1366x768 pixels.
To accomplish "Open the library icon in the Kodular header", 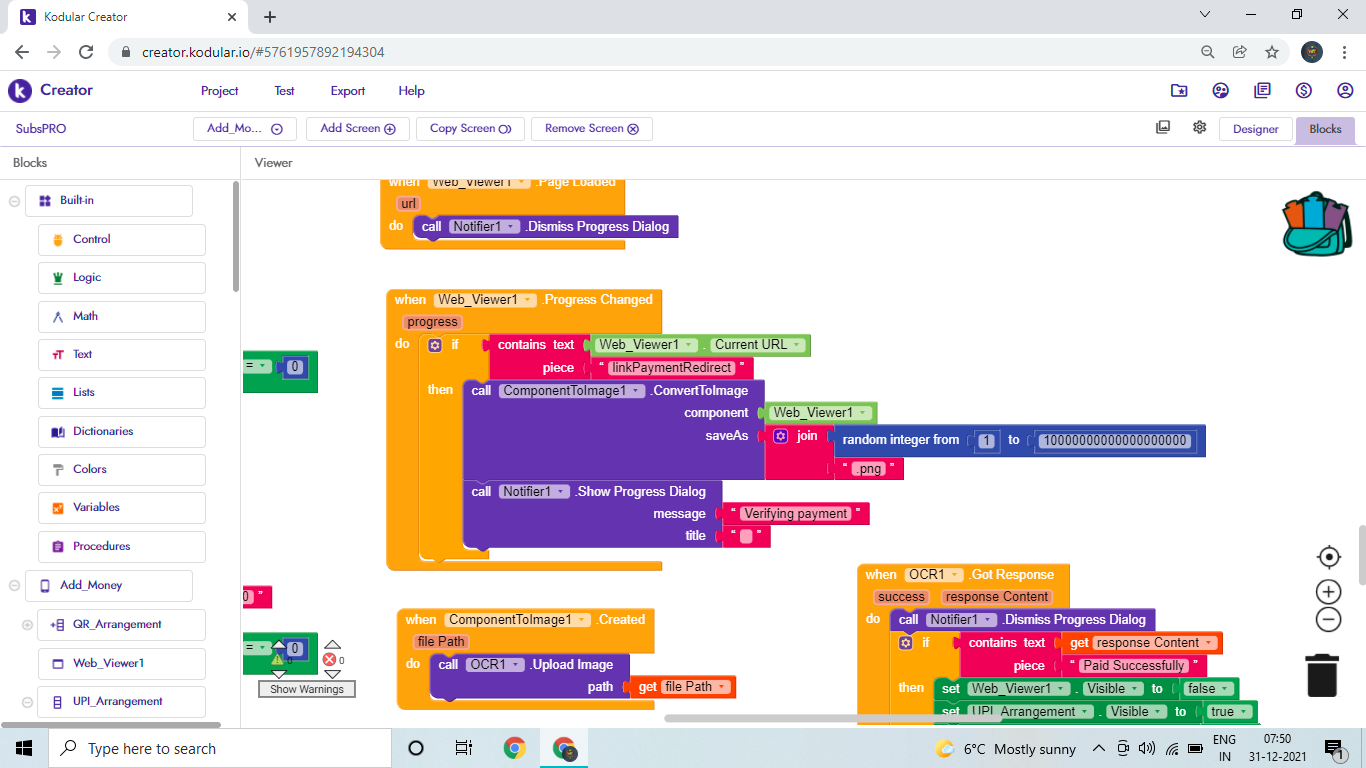I will 1262,90.
